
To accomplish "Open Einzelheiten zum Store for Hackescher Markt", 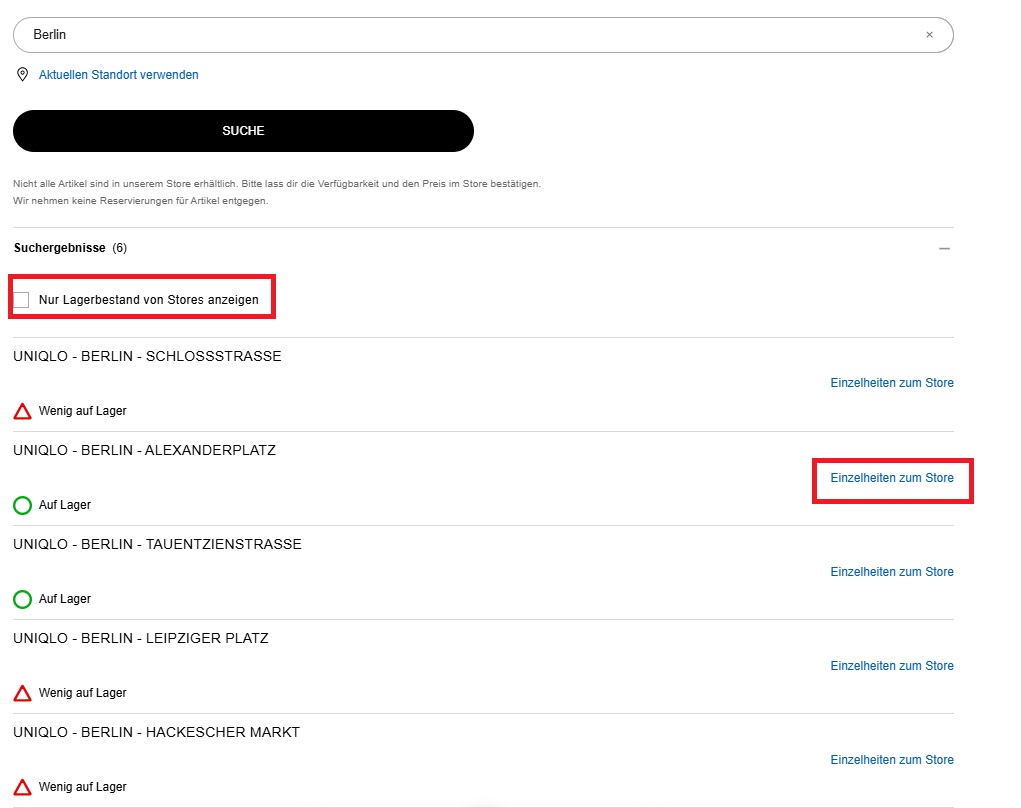I will [x=891, y=760].
